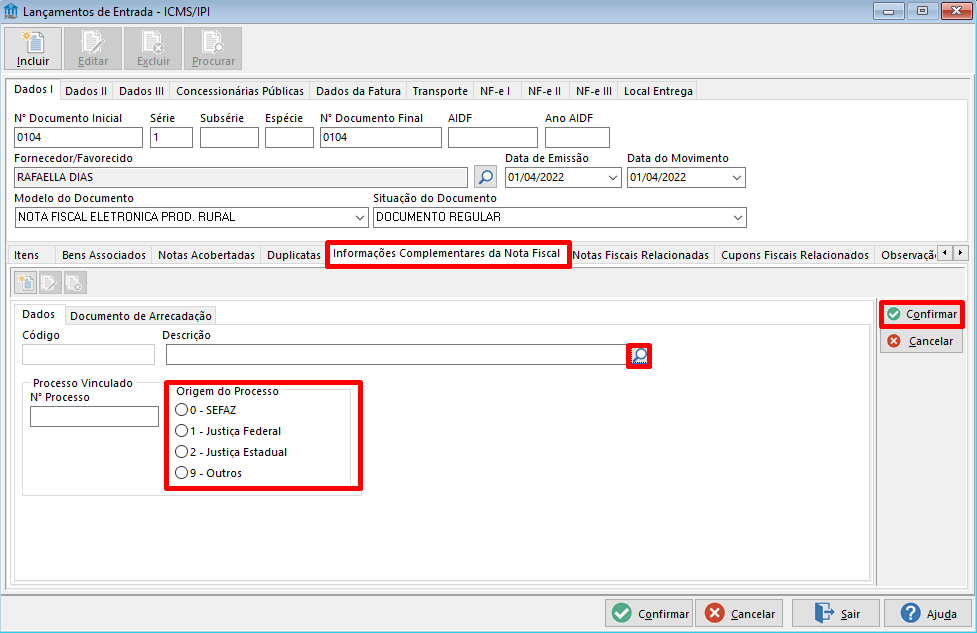Open the NF-e I tab
This screenshot has width=977, height=633.
(x=495, y=91)
